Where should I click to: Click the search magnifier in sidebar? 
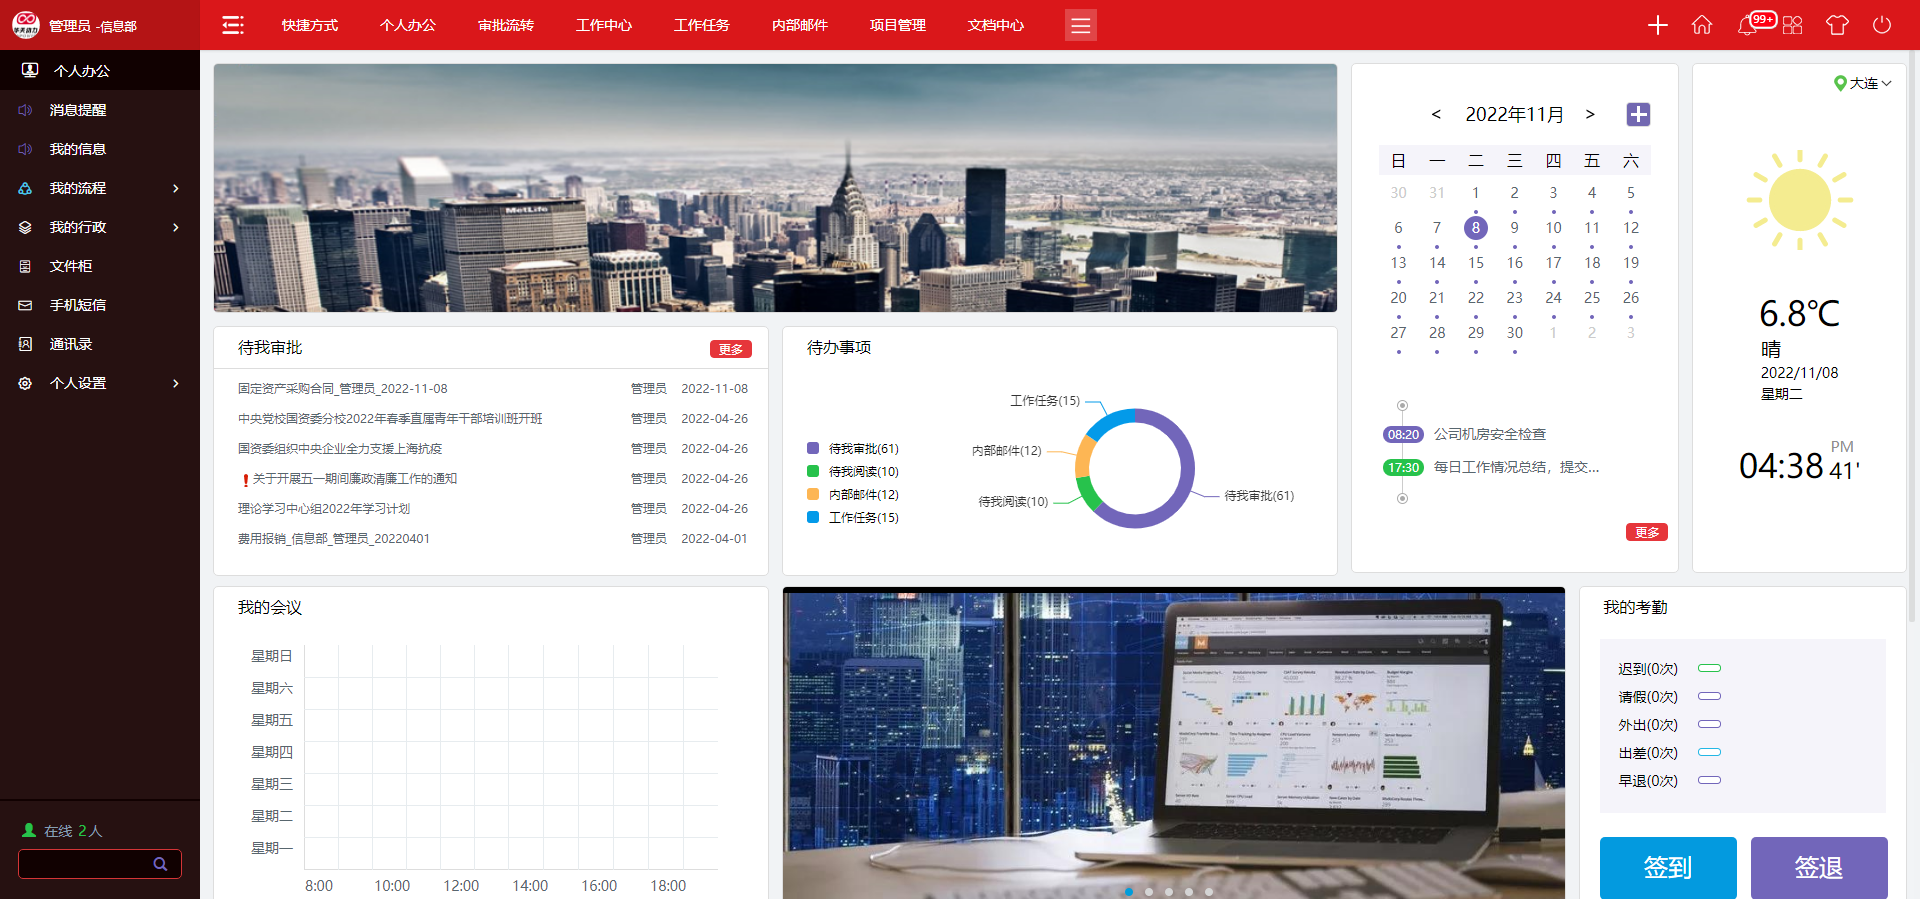tap(160, 864)
